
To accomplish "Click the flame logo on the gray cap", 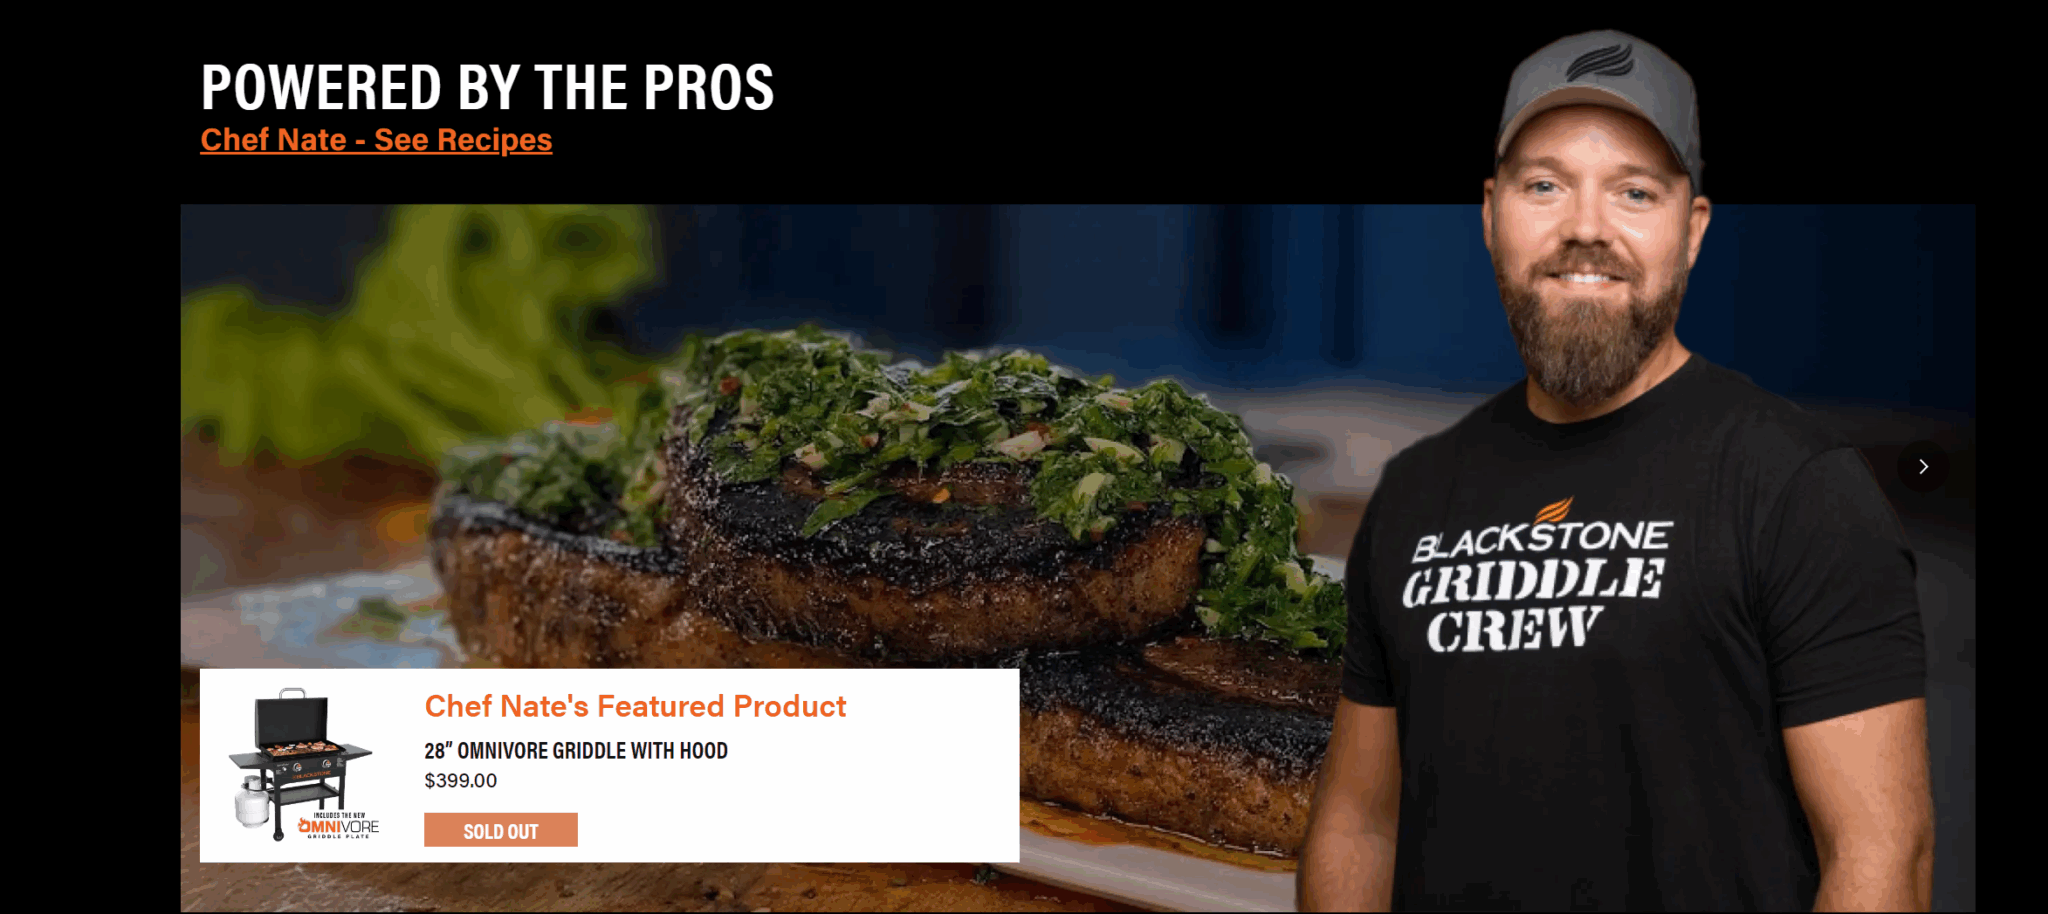I will pyautogui.click(x=1600, y=62).
